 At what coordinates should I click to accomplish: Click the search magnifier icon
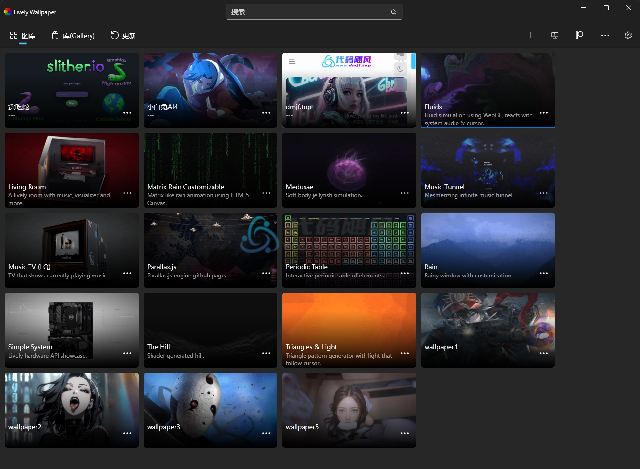pos(393,12)
